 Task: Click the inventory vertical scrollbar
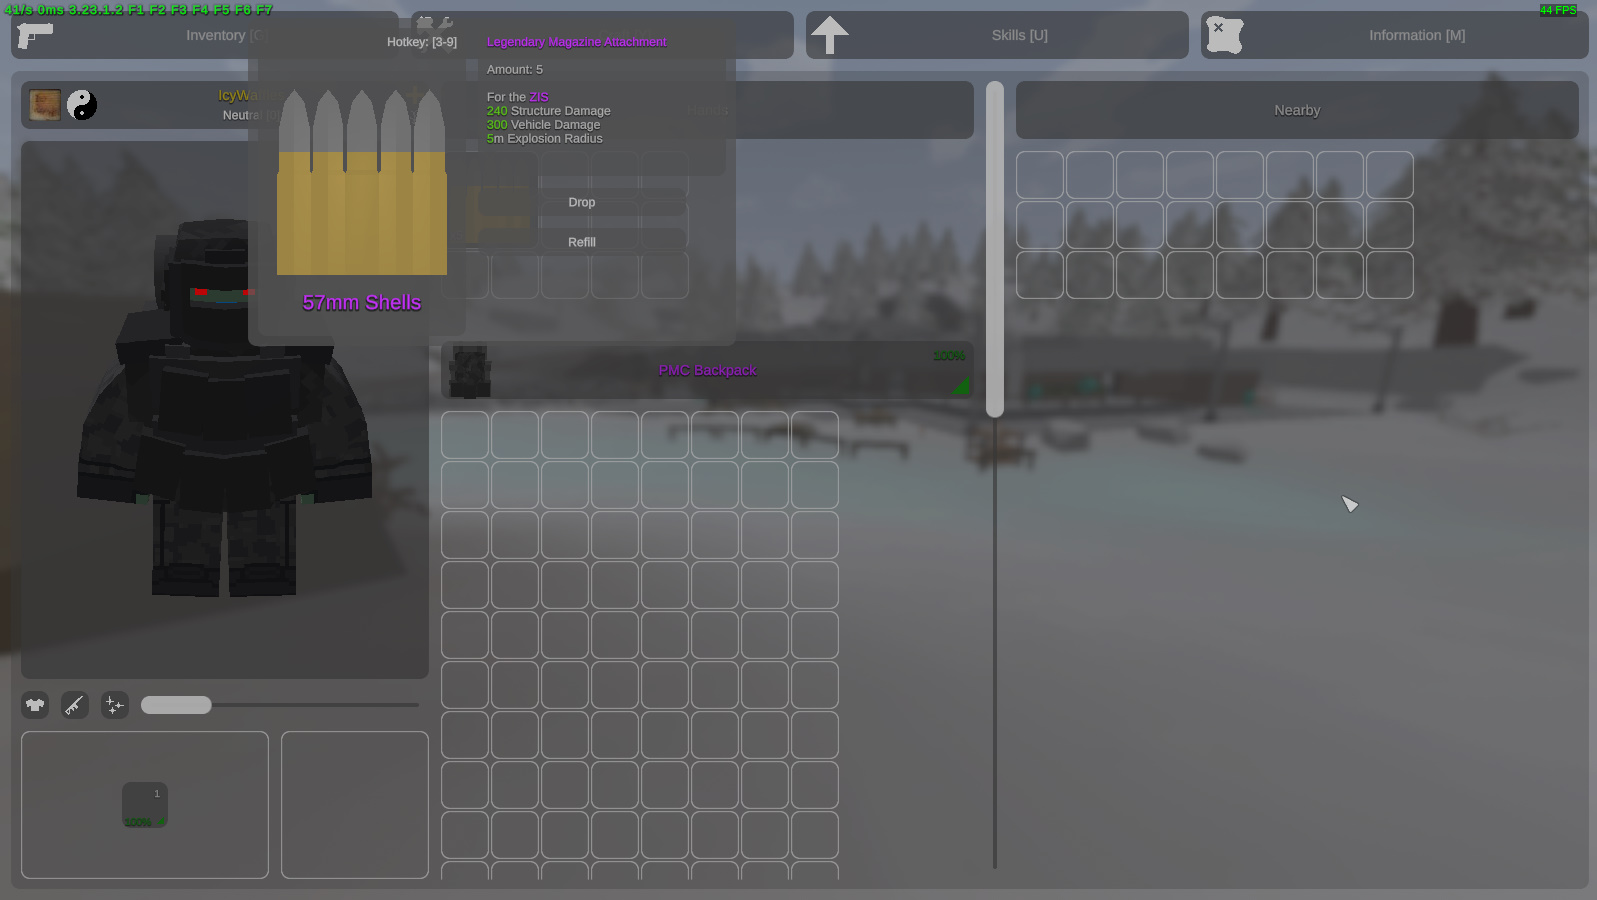(x=995, y=249)
